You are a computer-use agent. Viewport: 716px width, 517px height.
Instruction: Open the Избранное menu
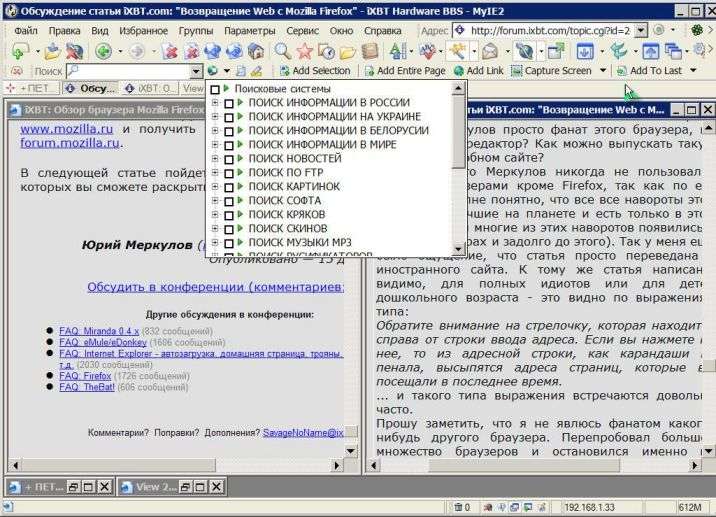[141, 30]
